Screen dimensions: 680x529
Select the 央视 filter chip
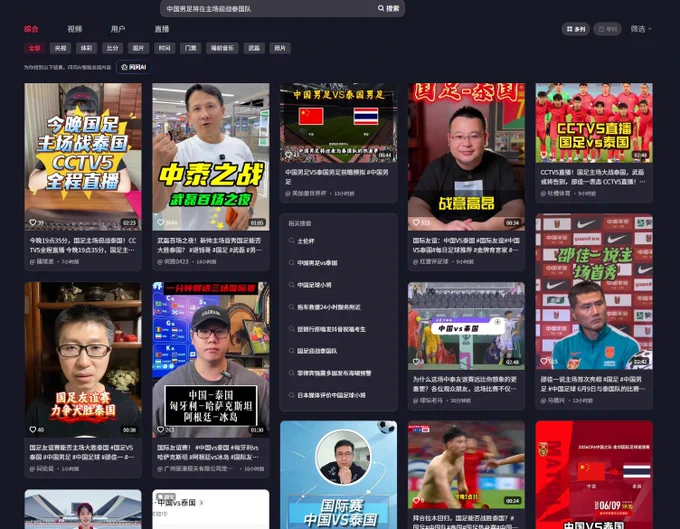pyautogui.click(x=60, y=48)
